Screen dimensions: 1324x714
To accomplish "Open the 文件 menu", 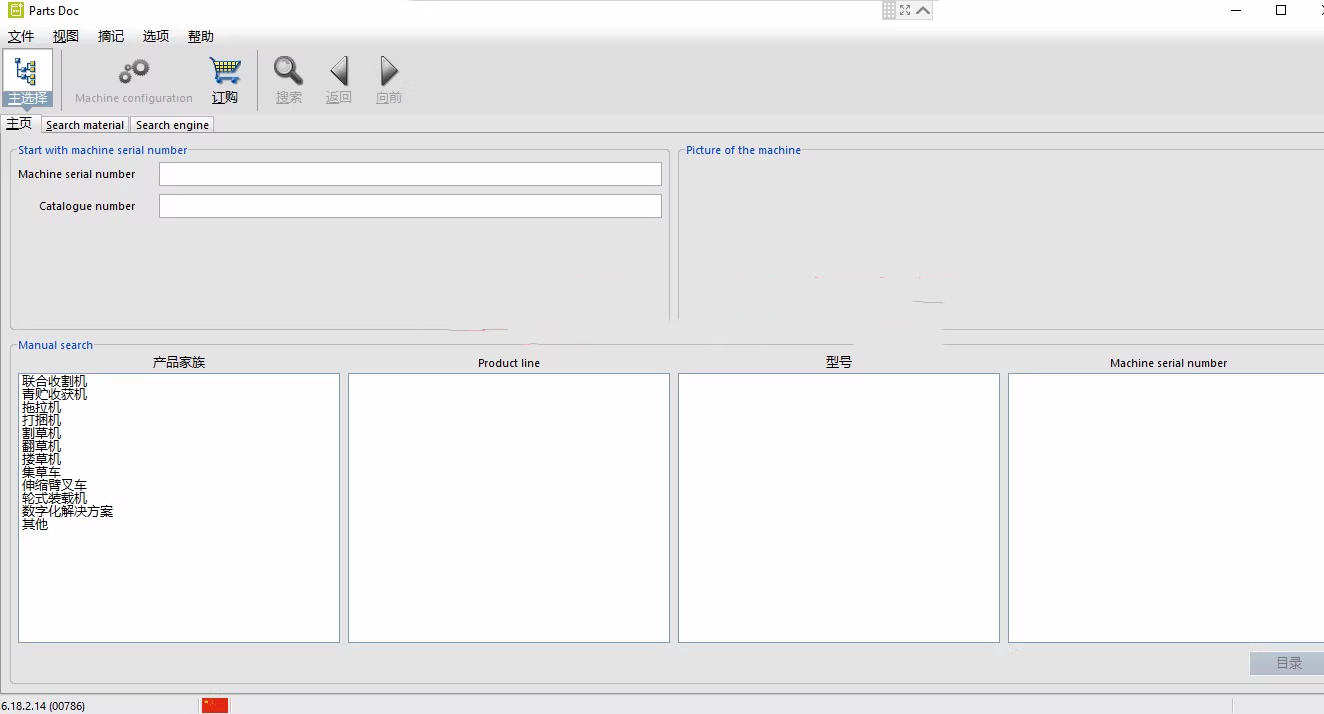I will [x=21, y=36].
